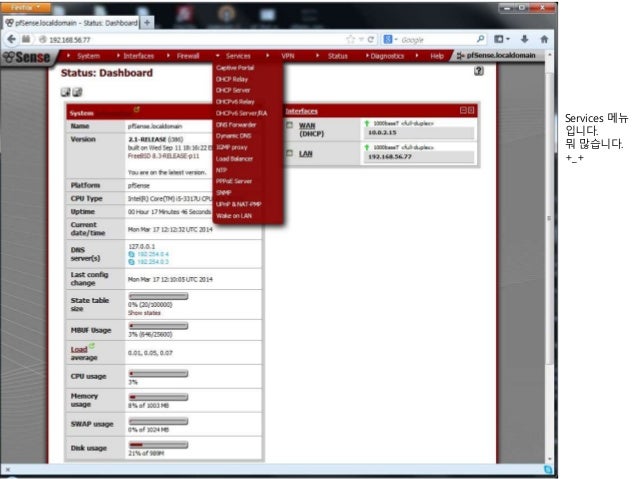Expand the Interfaces top menu
The height and width of the screenshot is (479, 638).
pos(139,56)
